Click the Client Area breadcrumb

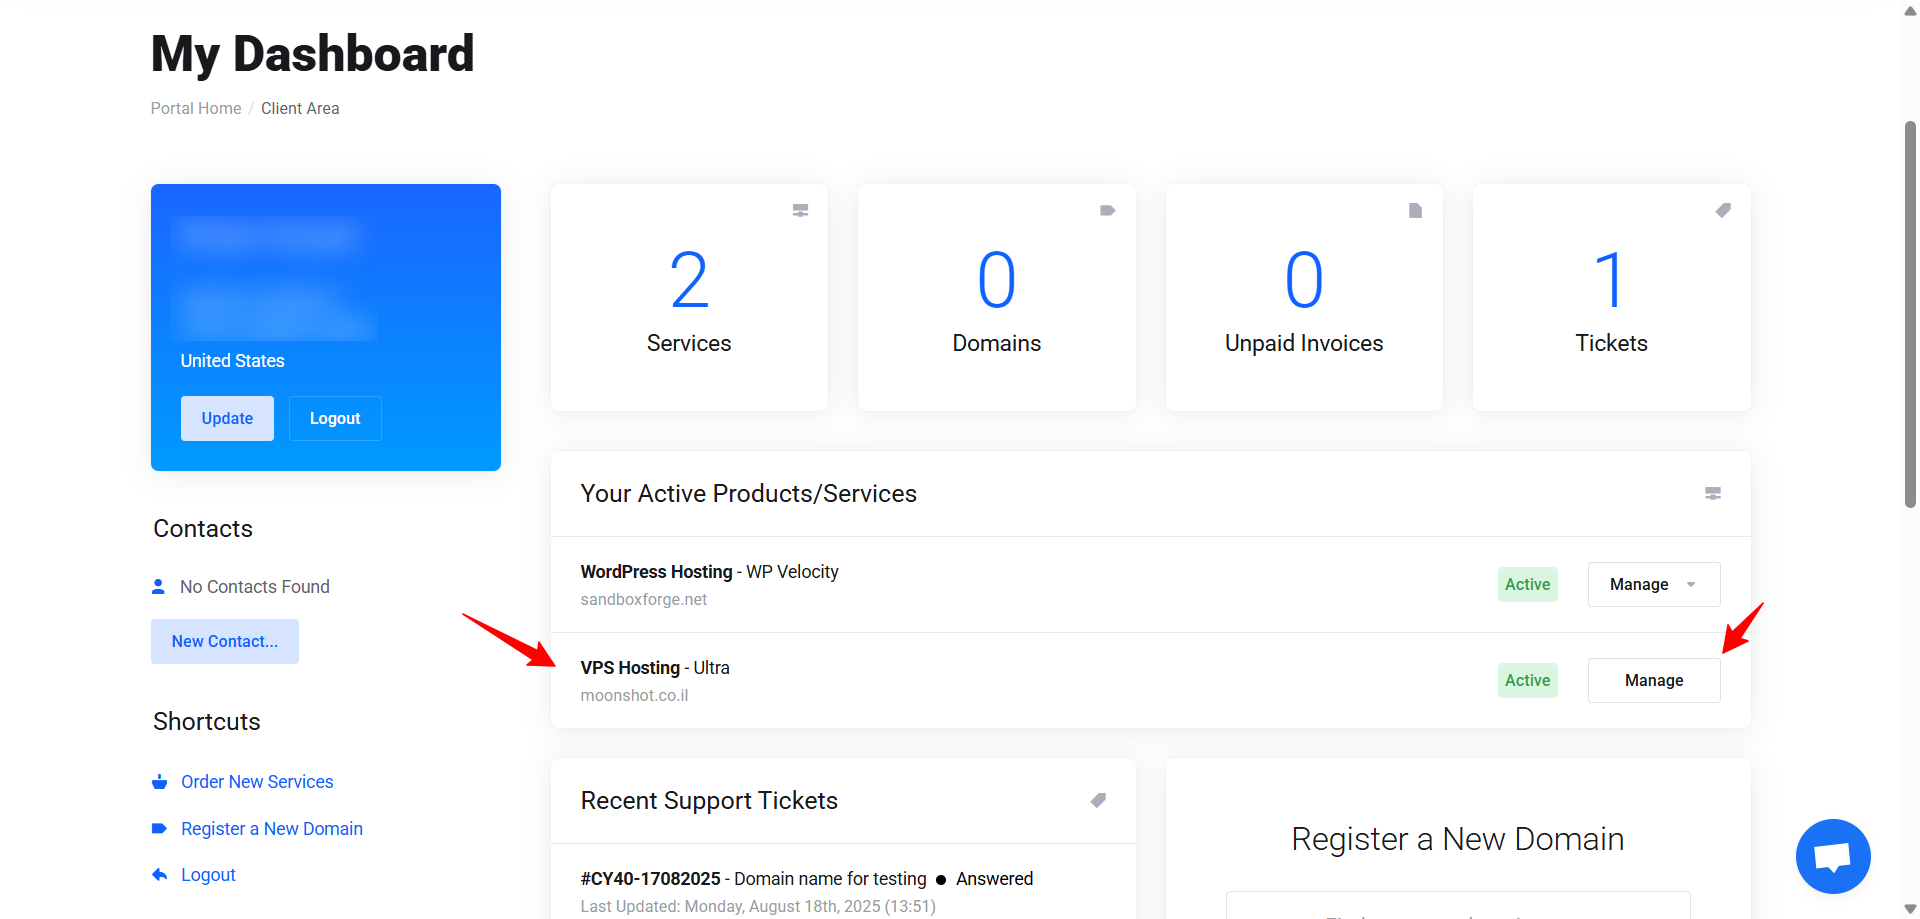pyautogui.click(x=300, y=108)
